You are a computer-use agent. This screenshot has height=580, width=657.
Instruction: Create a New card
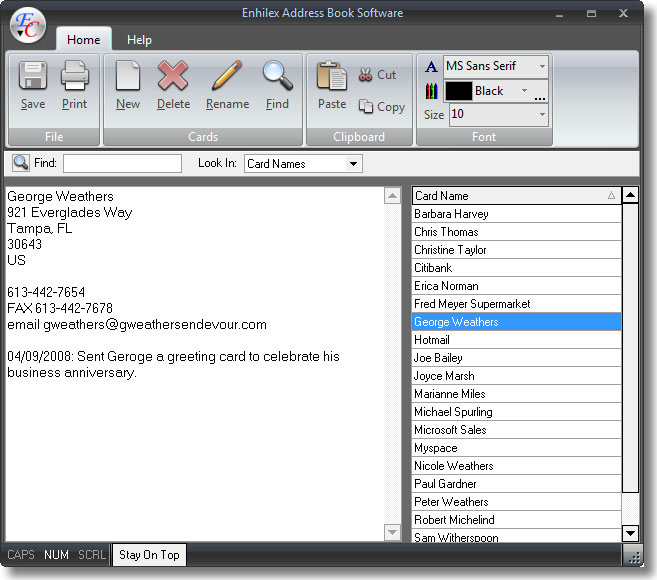click(x=128, y=85)
